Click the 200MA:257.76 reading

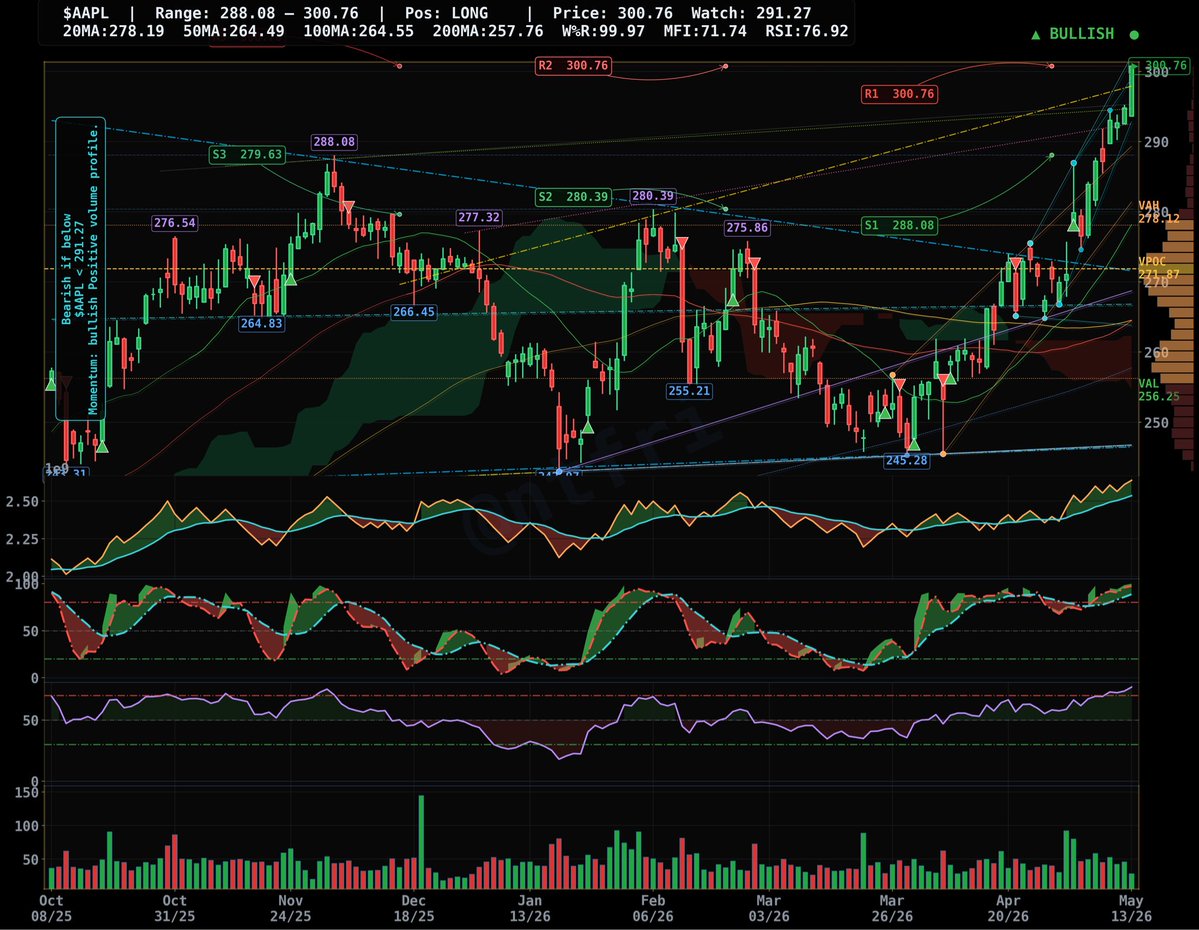click(488, 31)
